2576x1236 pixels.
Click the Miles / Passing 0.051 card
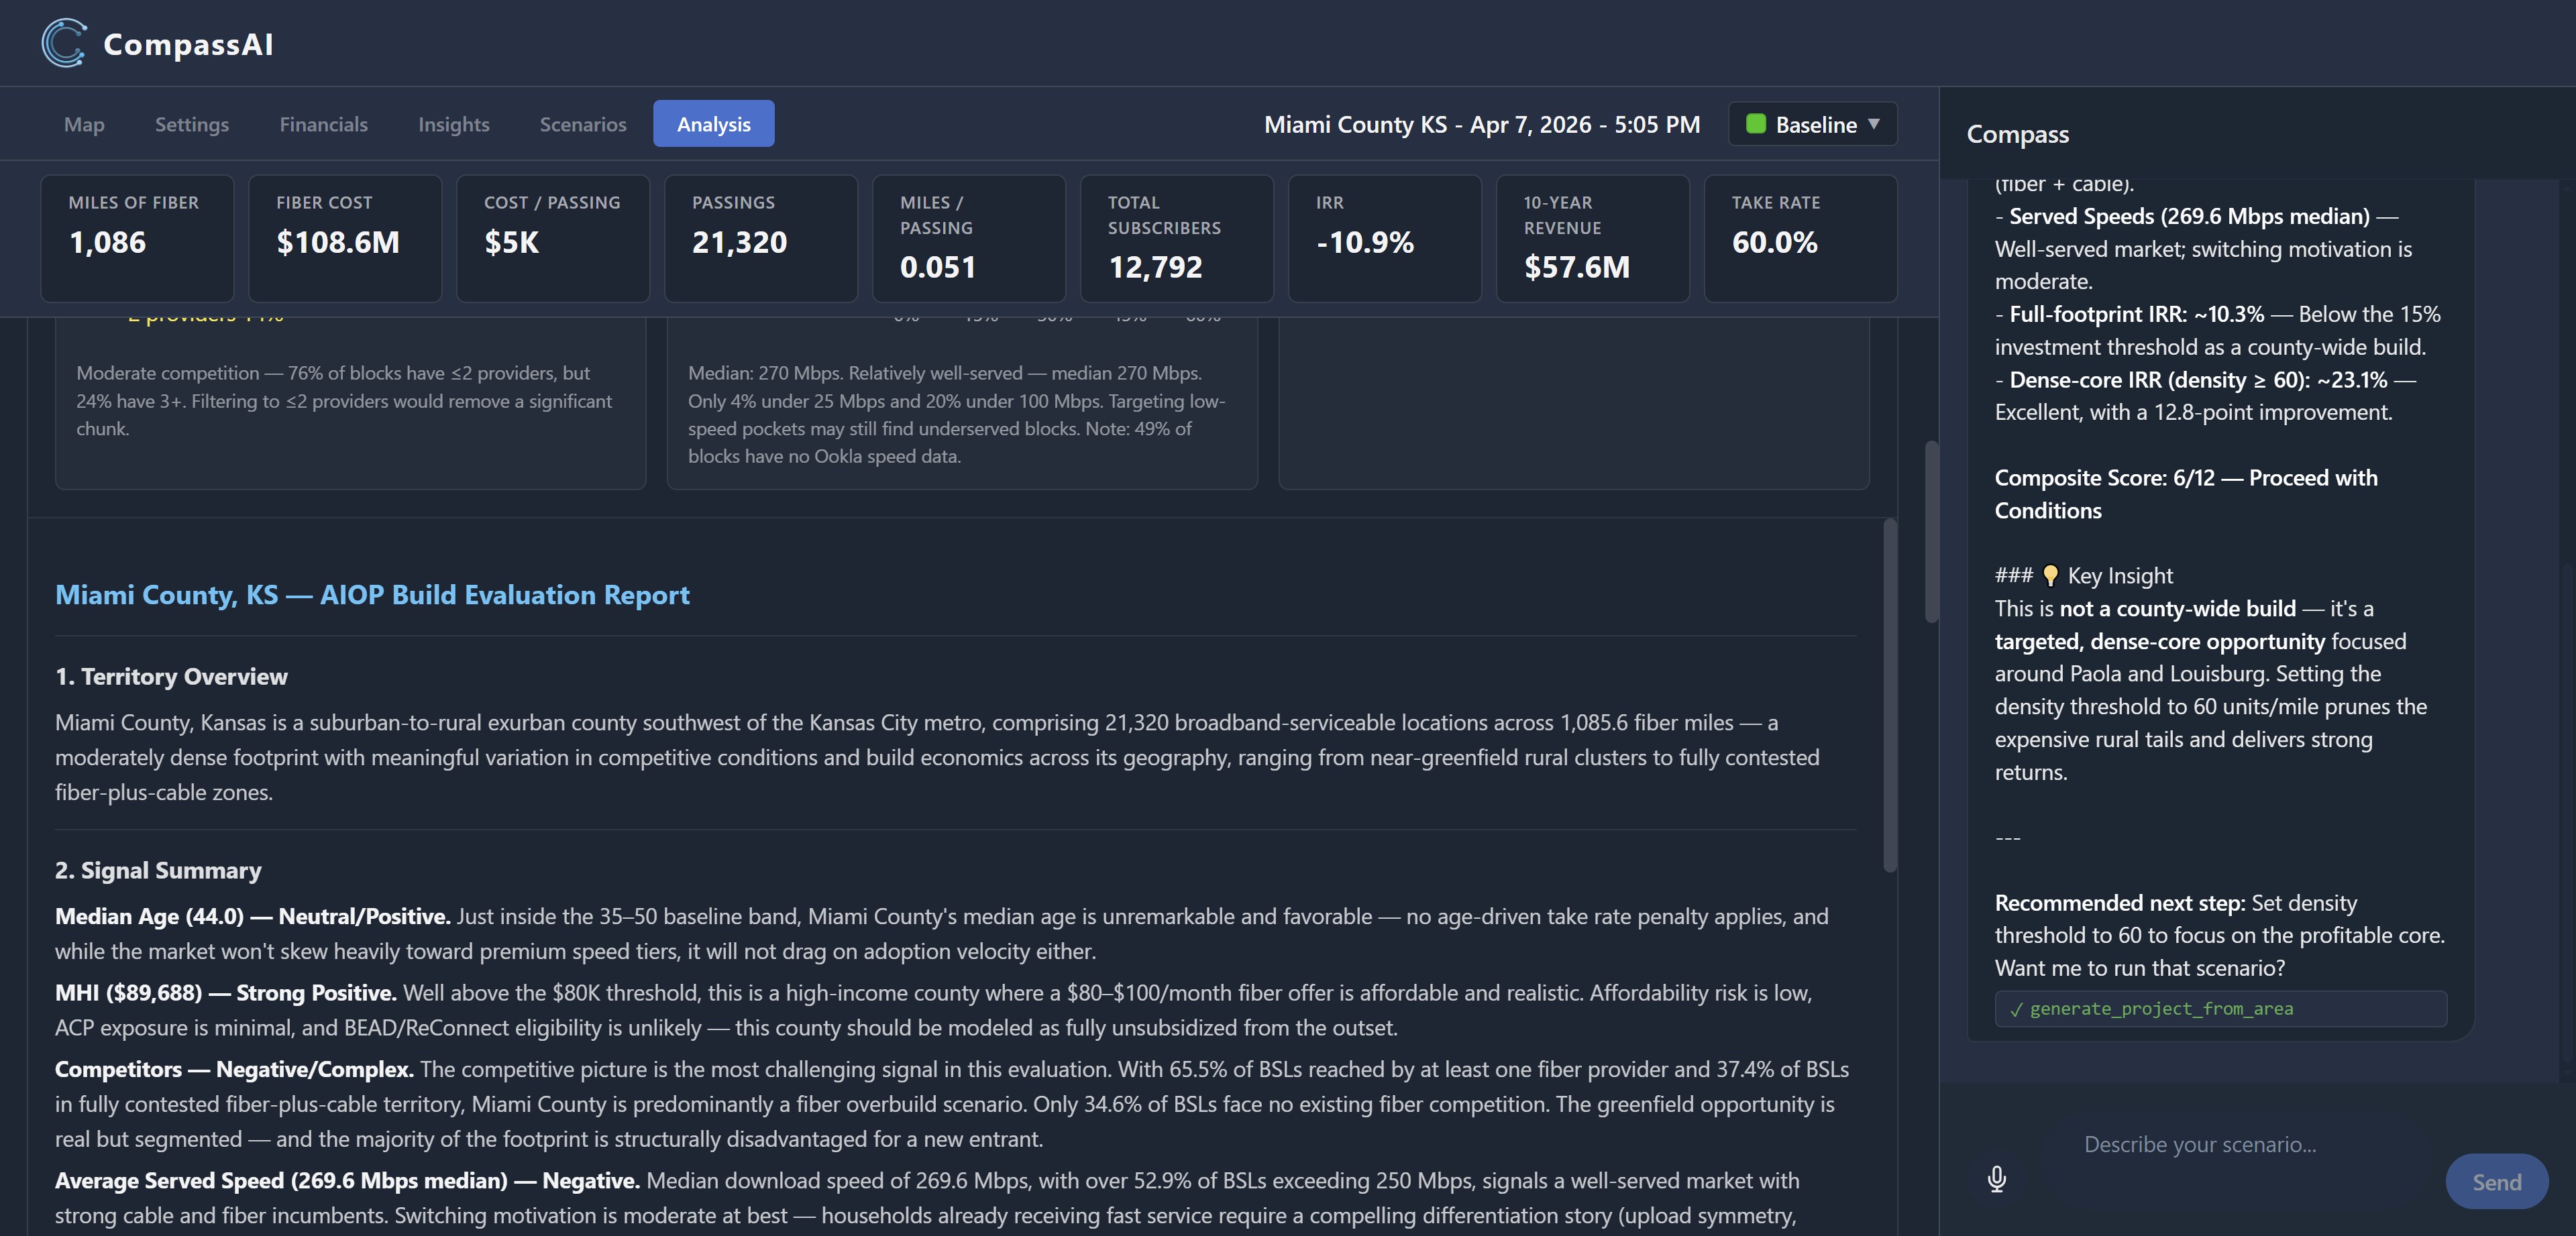[x=969, y=238]
